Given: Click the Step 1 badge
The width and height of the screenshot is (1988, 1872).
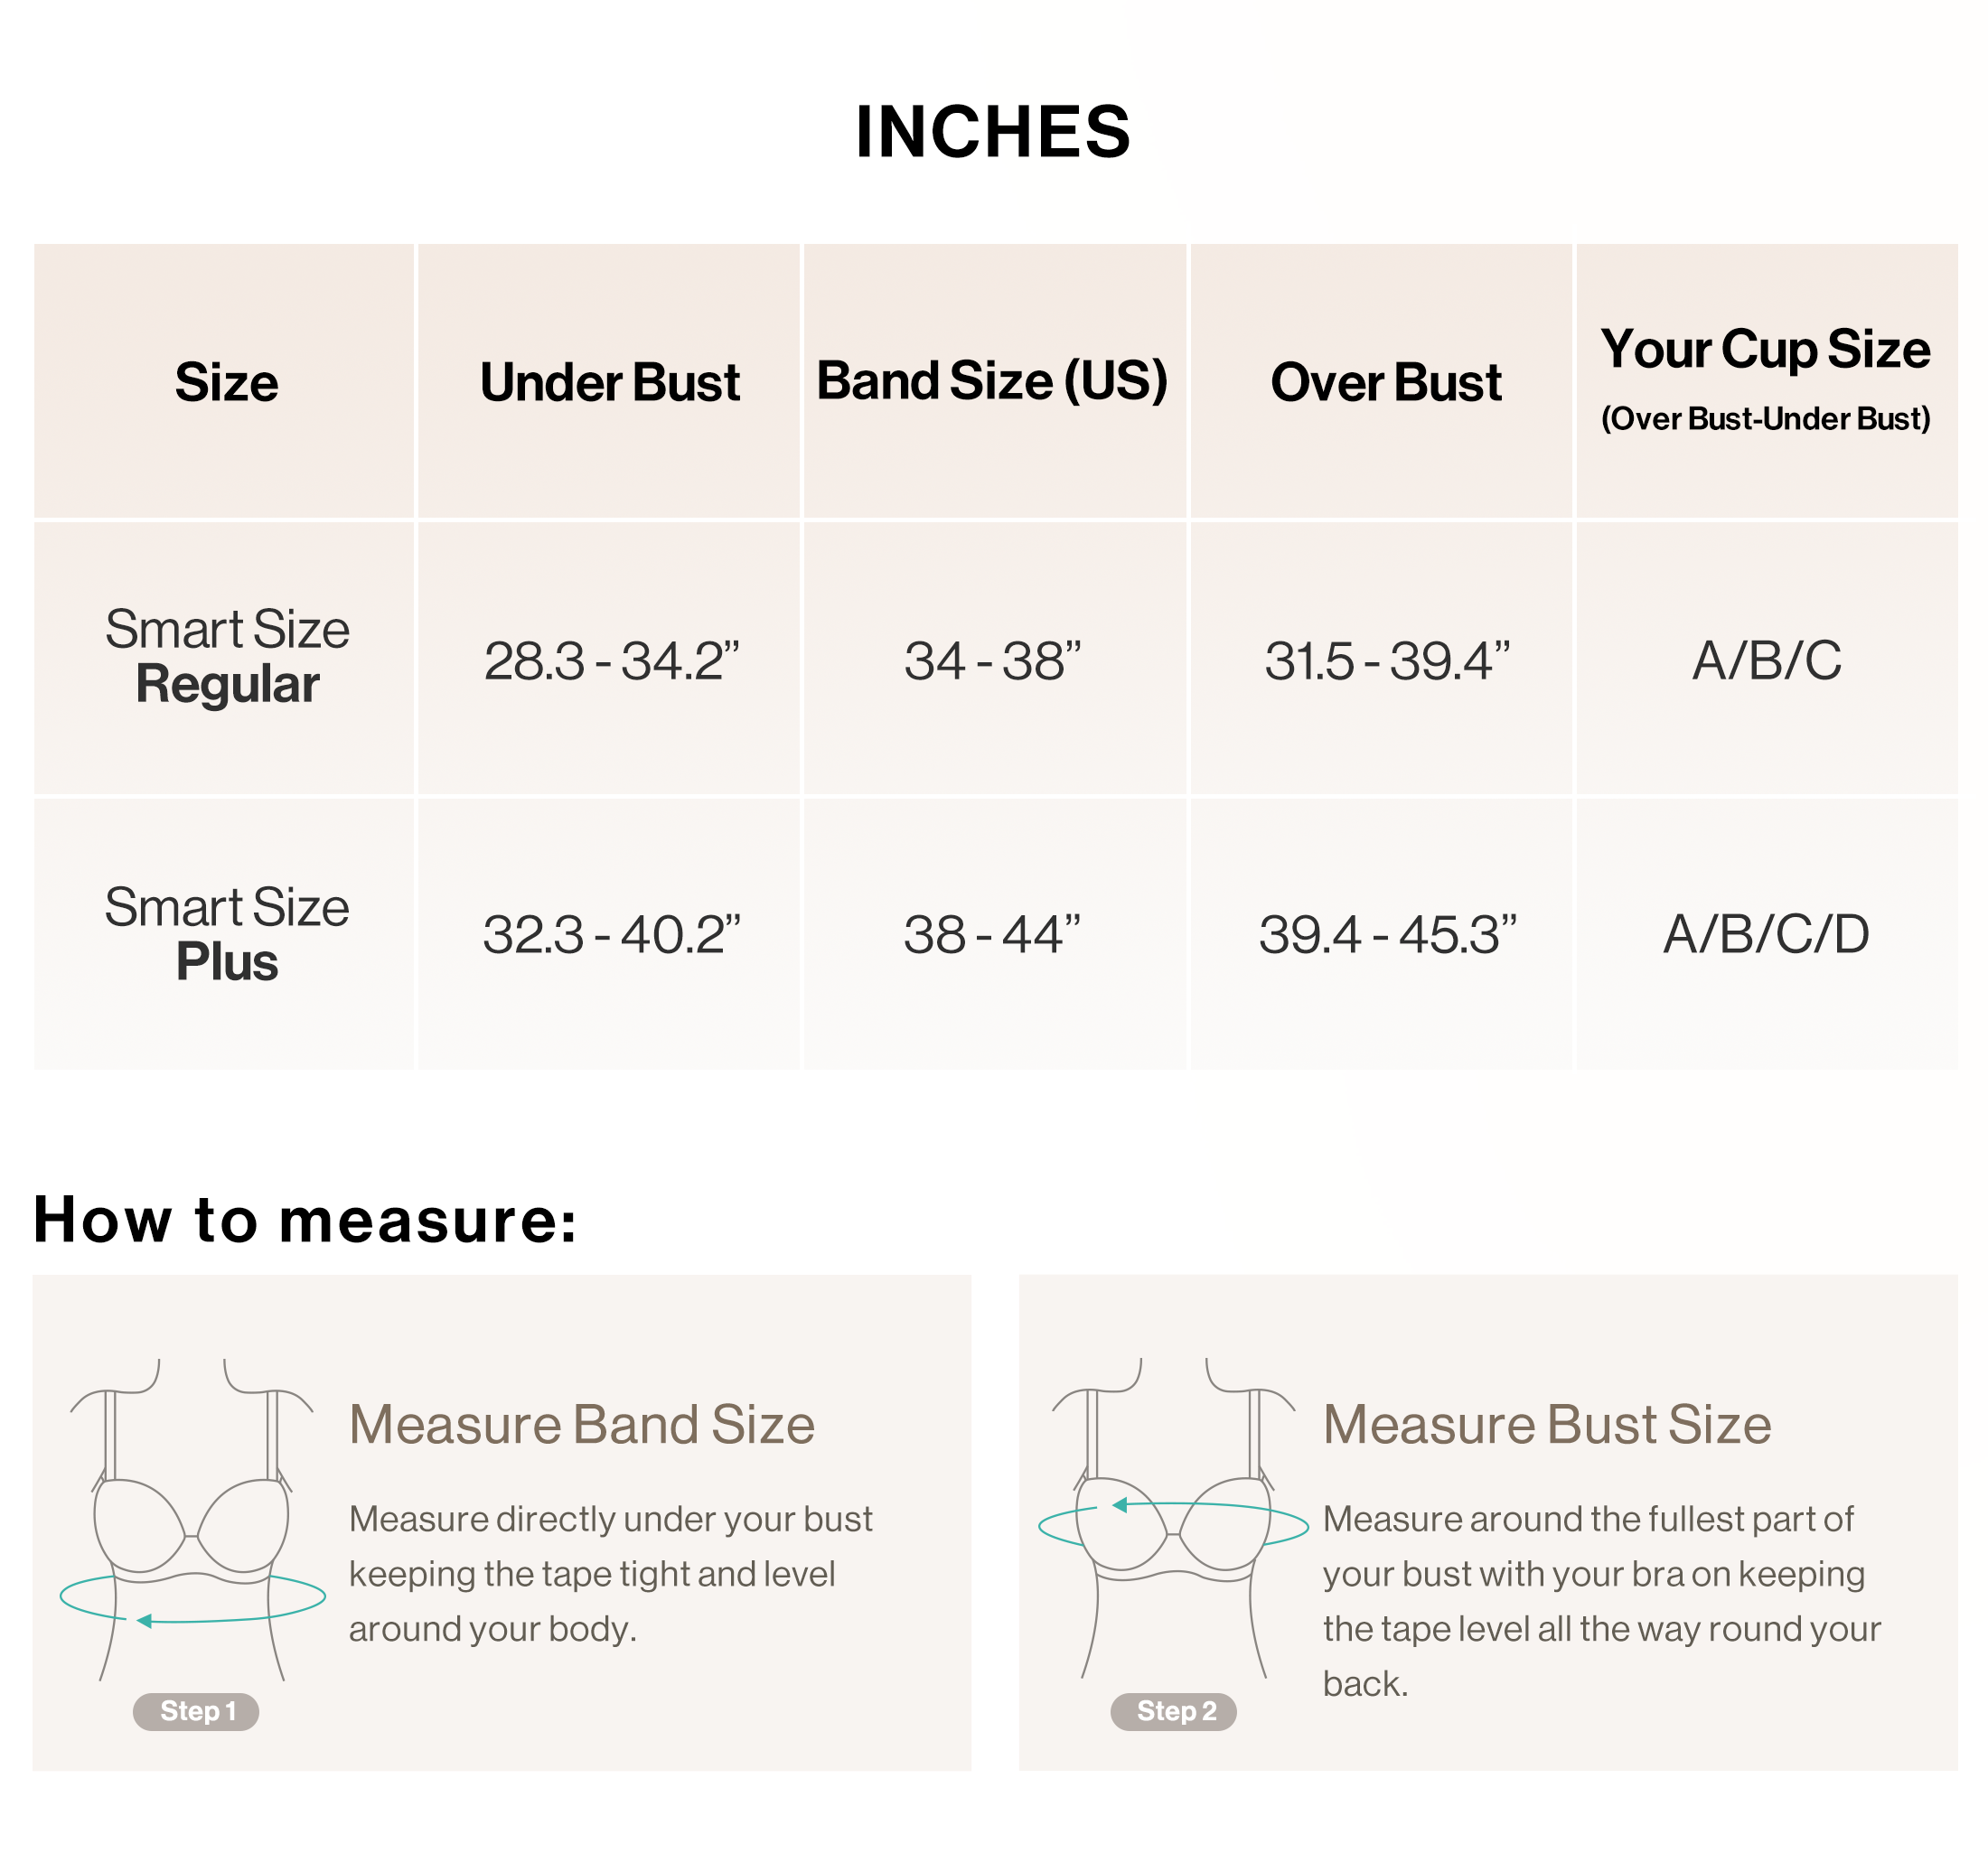Looking at the screenshot, I should pyautogui.click(x=196, y=1711).
